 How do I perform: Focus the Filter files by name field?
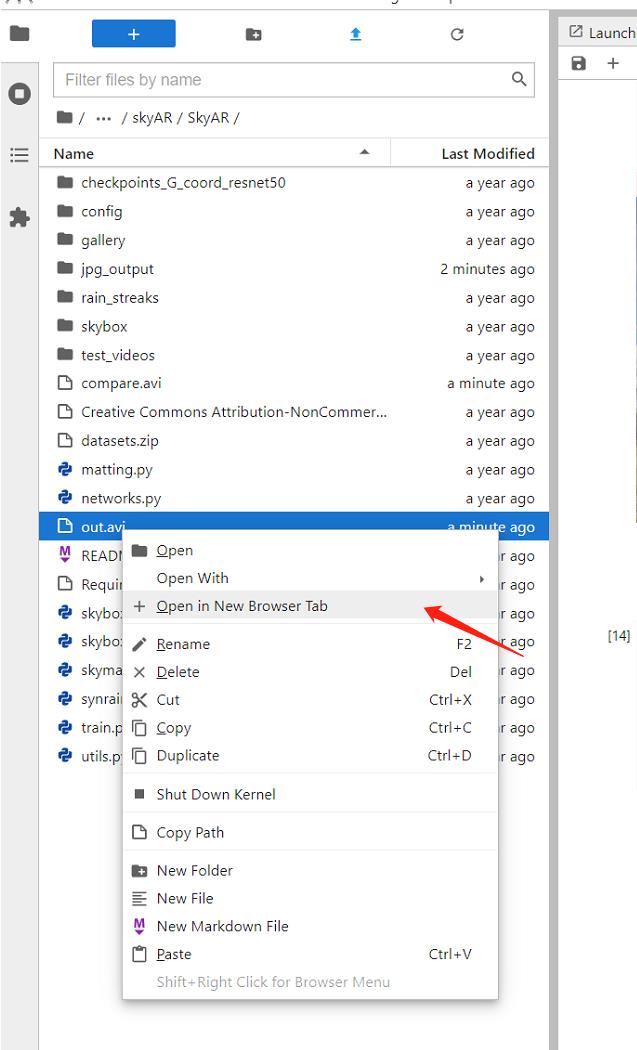[x=293, y=80]
